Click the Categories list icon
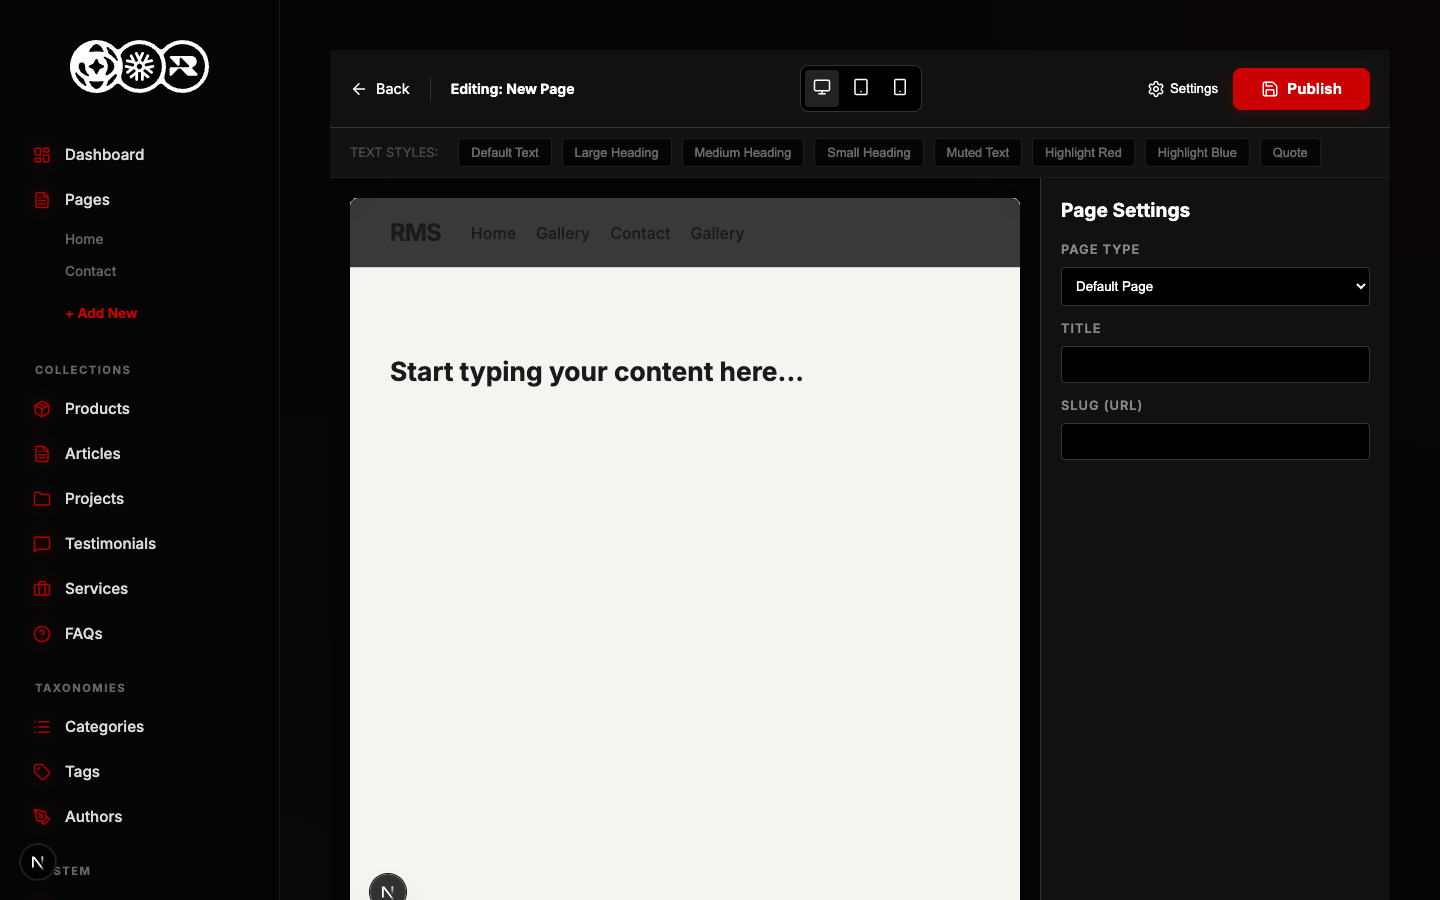1440x900 pixels. point(42,727)
